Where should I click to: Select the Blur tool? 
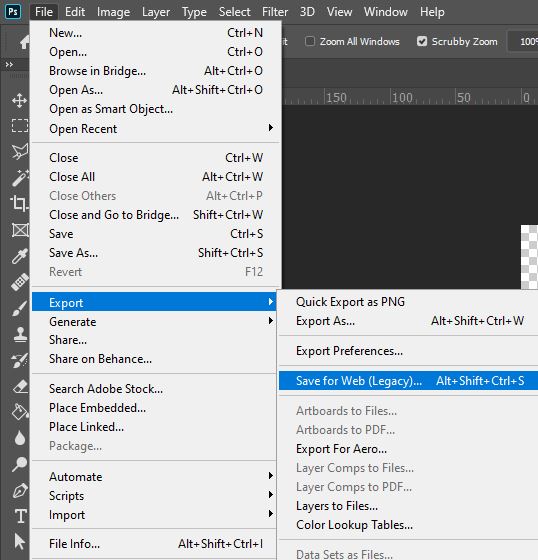pos(20,438)
